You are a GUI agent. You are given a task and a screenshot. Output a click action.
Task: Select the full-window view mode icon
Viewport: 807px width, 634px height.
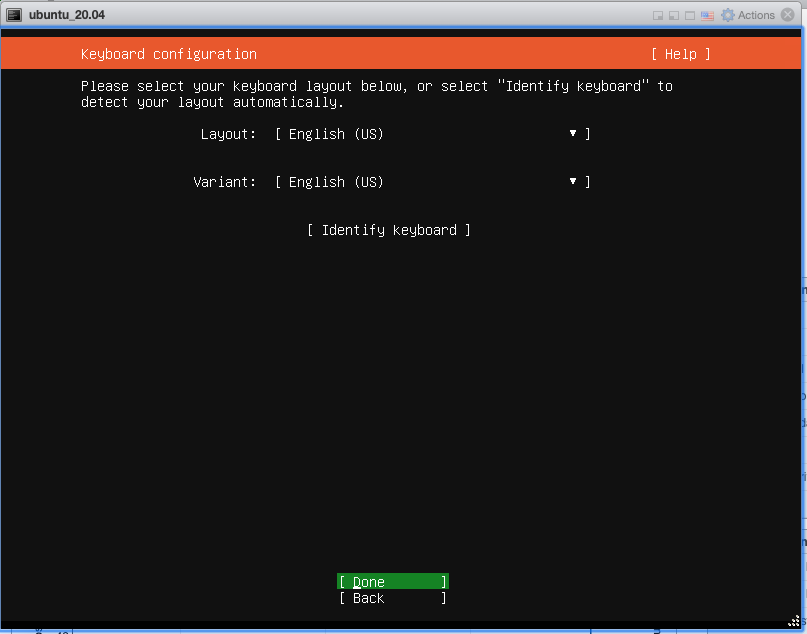[690, 15]
